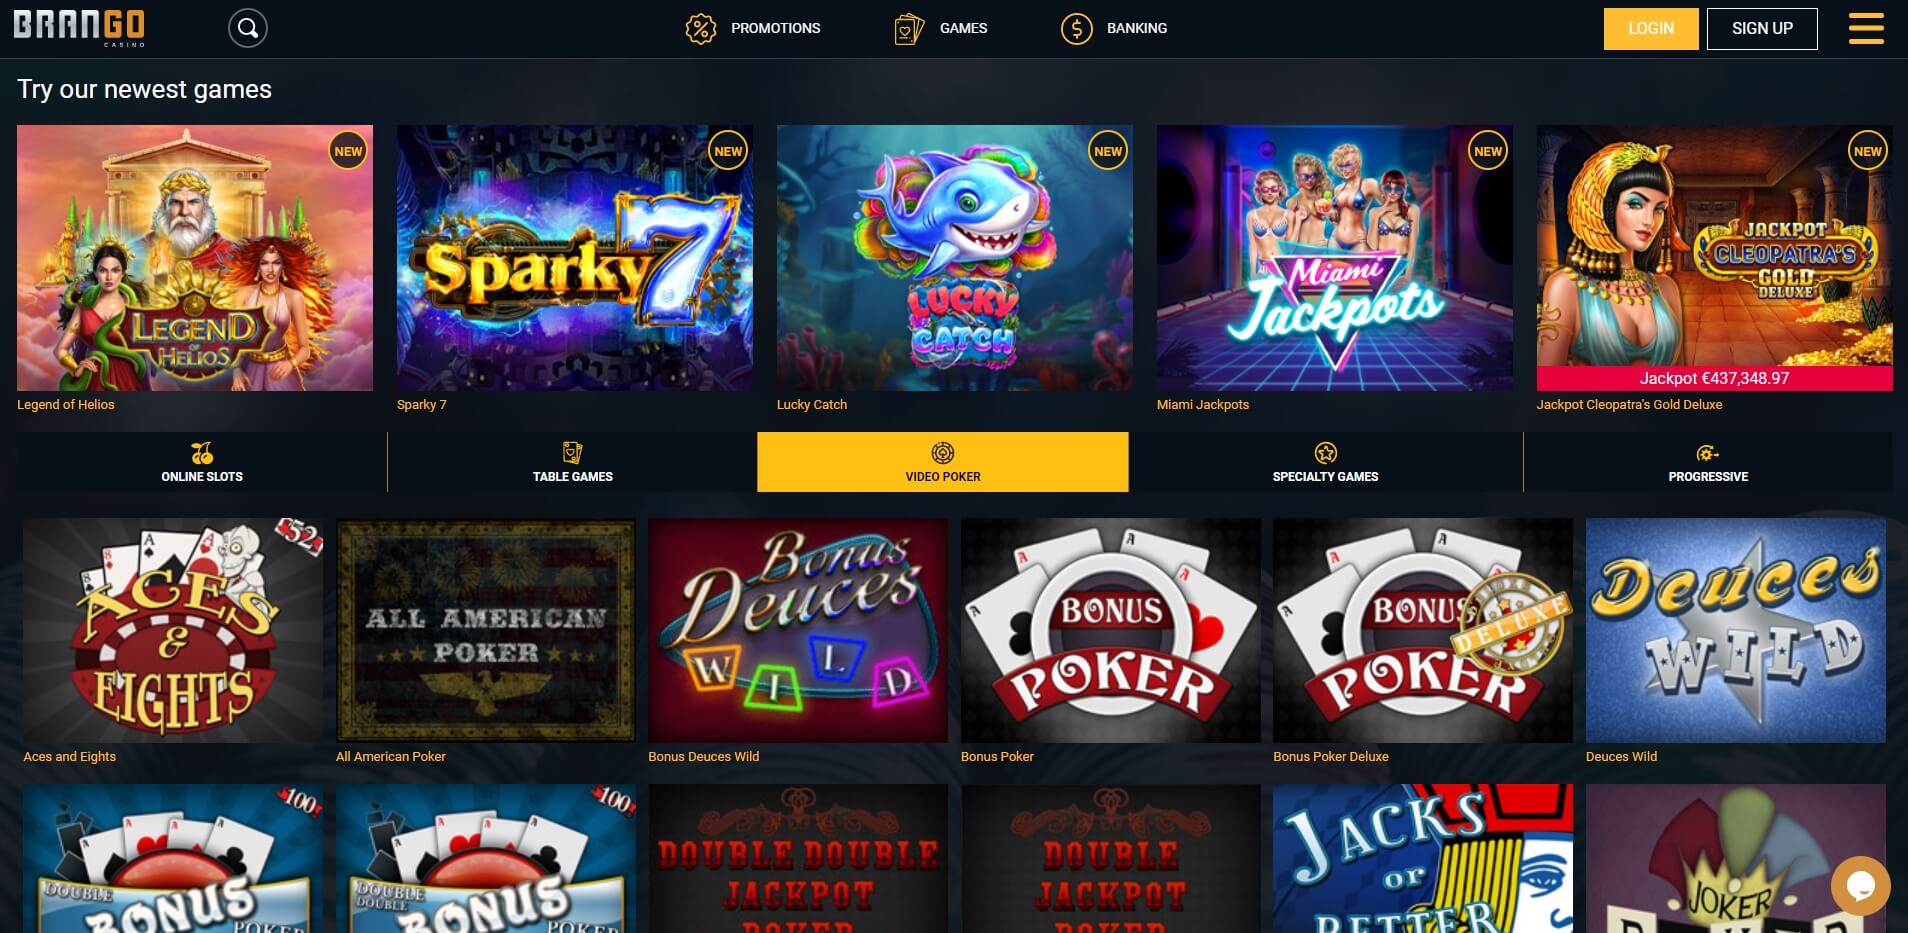Click the live chat bubble icon
The width and height of the screenshot is (1908, 933).
(1860, 885)
